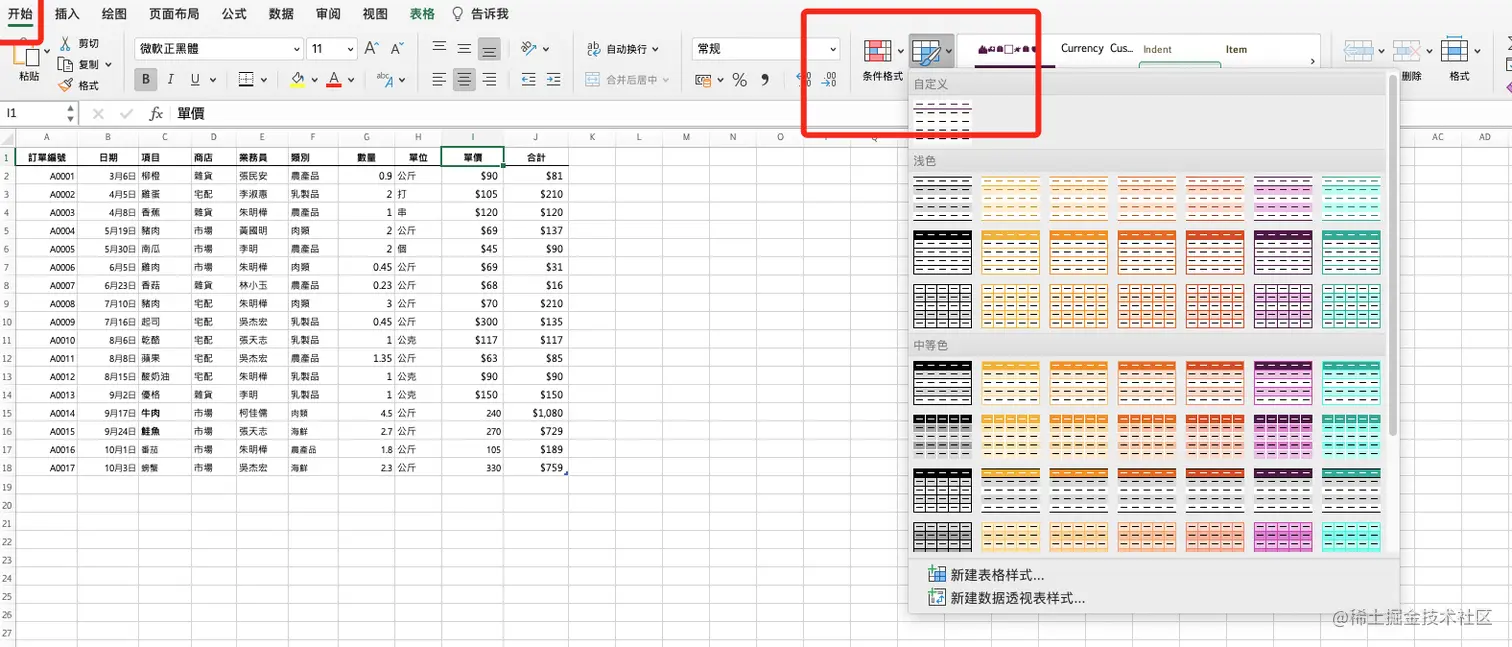Click the Format as Table icon

coord(927,52)
